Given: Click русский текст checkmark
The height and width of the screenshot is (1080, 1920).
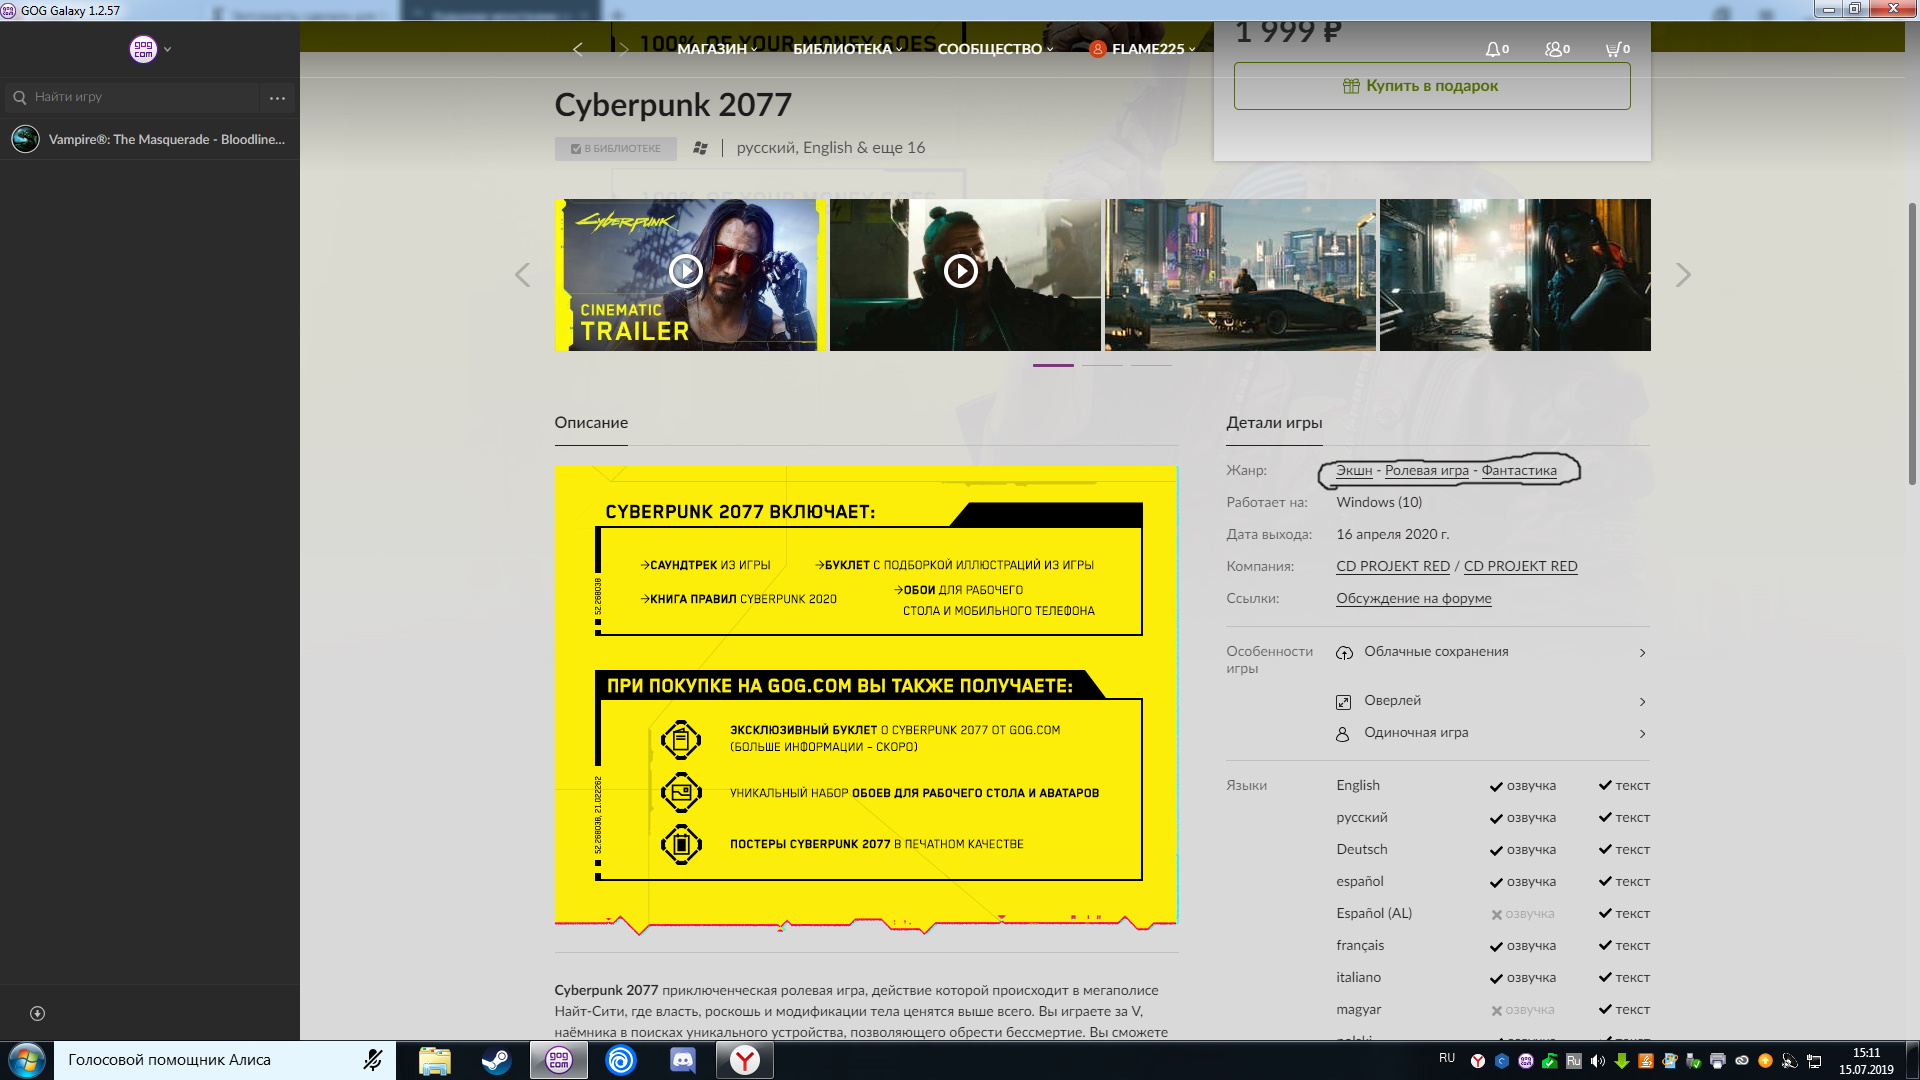Looking at the screenshot, I should (1605, 818).
